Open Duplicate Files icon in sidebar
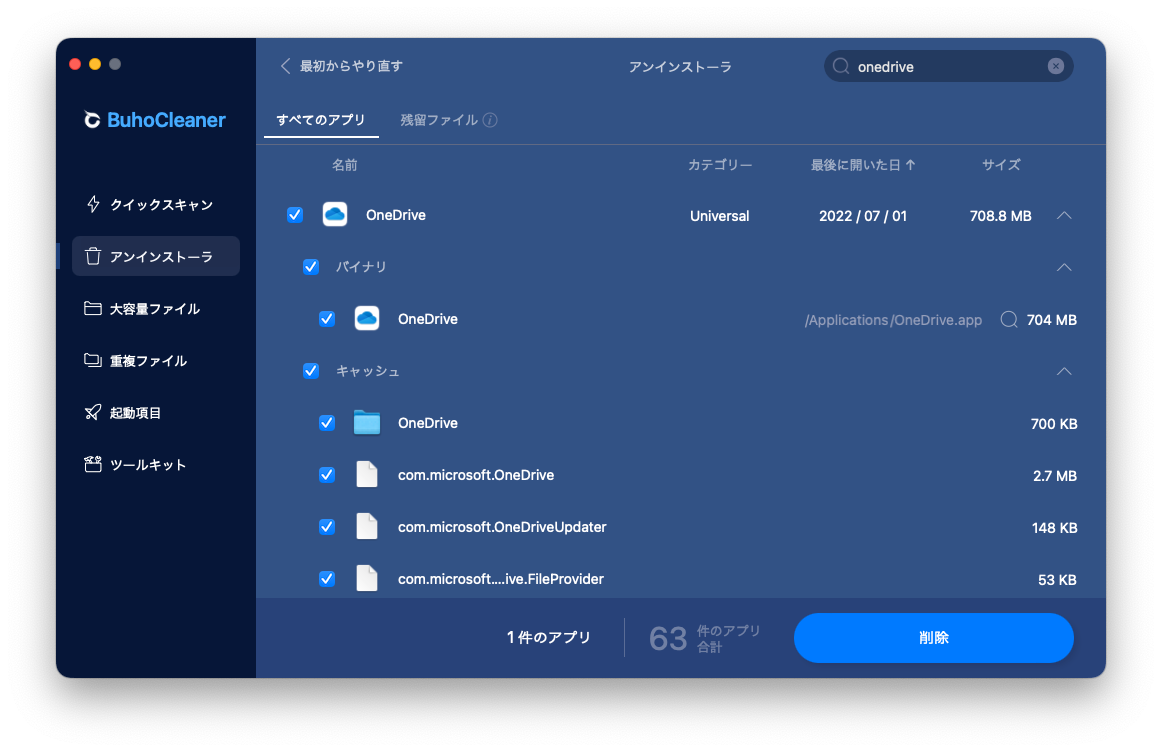The height and width of the screenshot is (752, 1162). coord(93,360)
